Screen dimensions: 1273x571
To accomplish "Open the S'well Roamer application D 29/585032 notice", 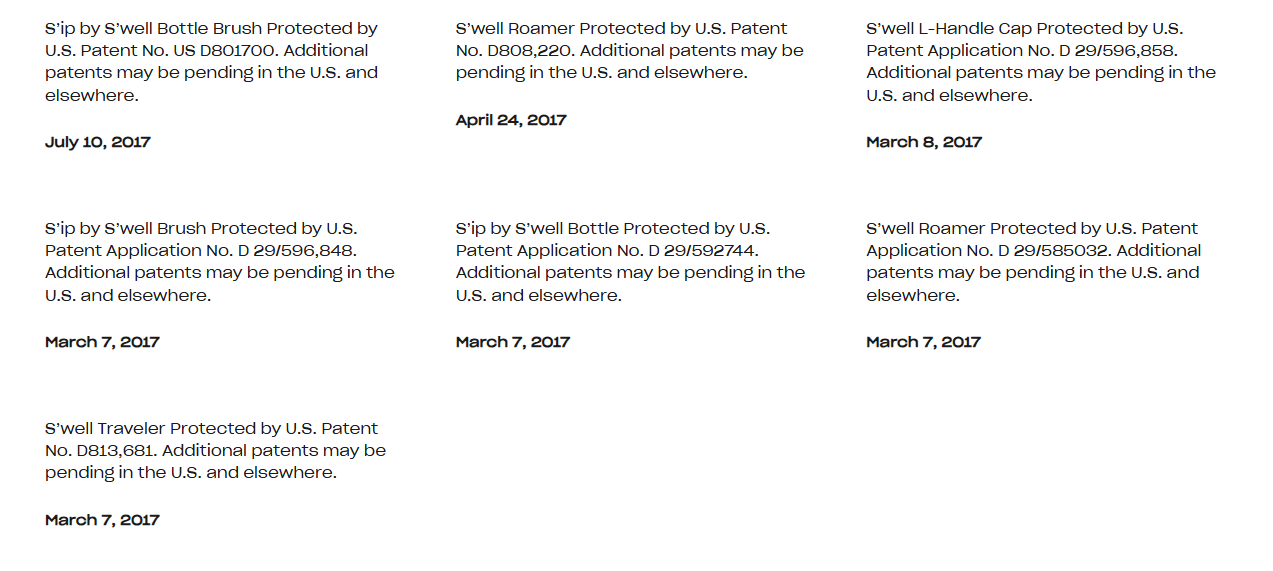I will [x=1032, y=229].
